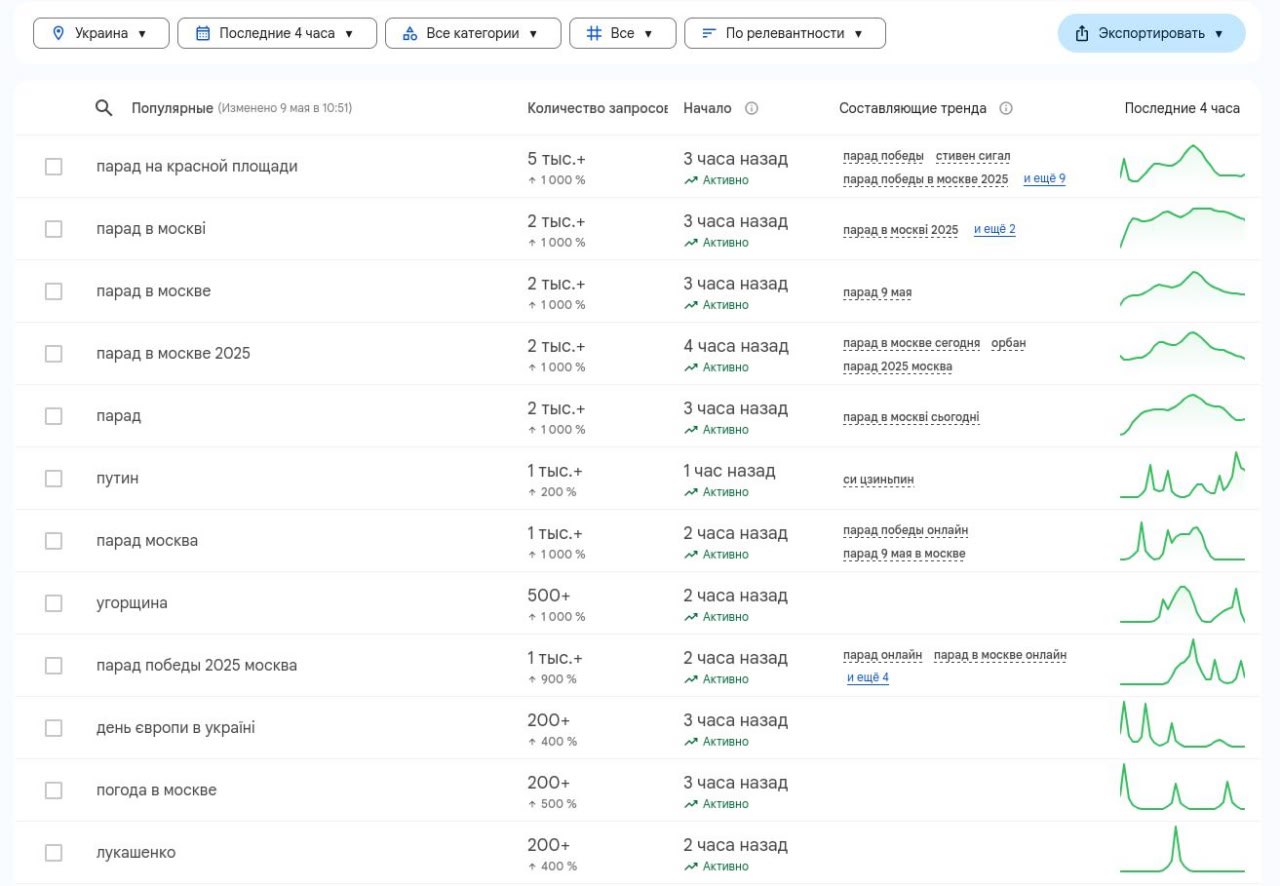Select checkbox for парад на красной площади
Image resolution: width=1280 pixels, height=886 pixels.
pyautogui.click(x=54, y=167)
